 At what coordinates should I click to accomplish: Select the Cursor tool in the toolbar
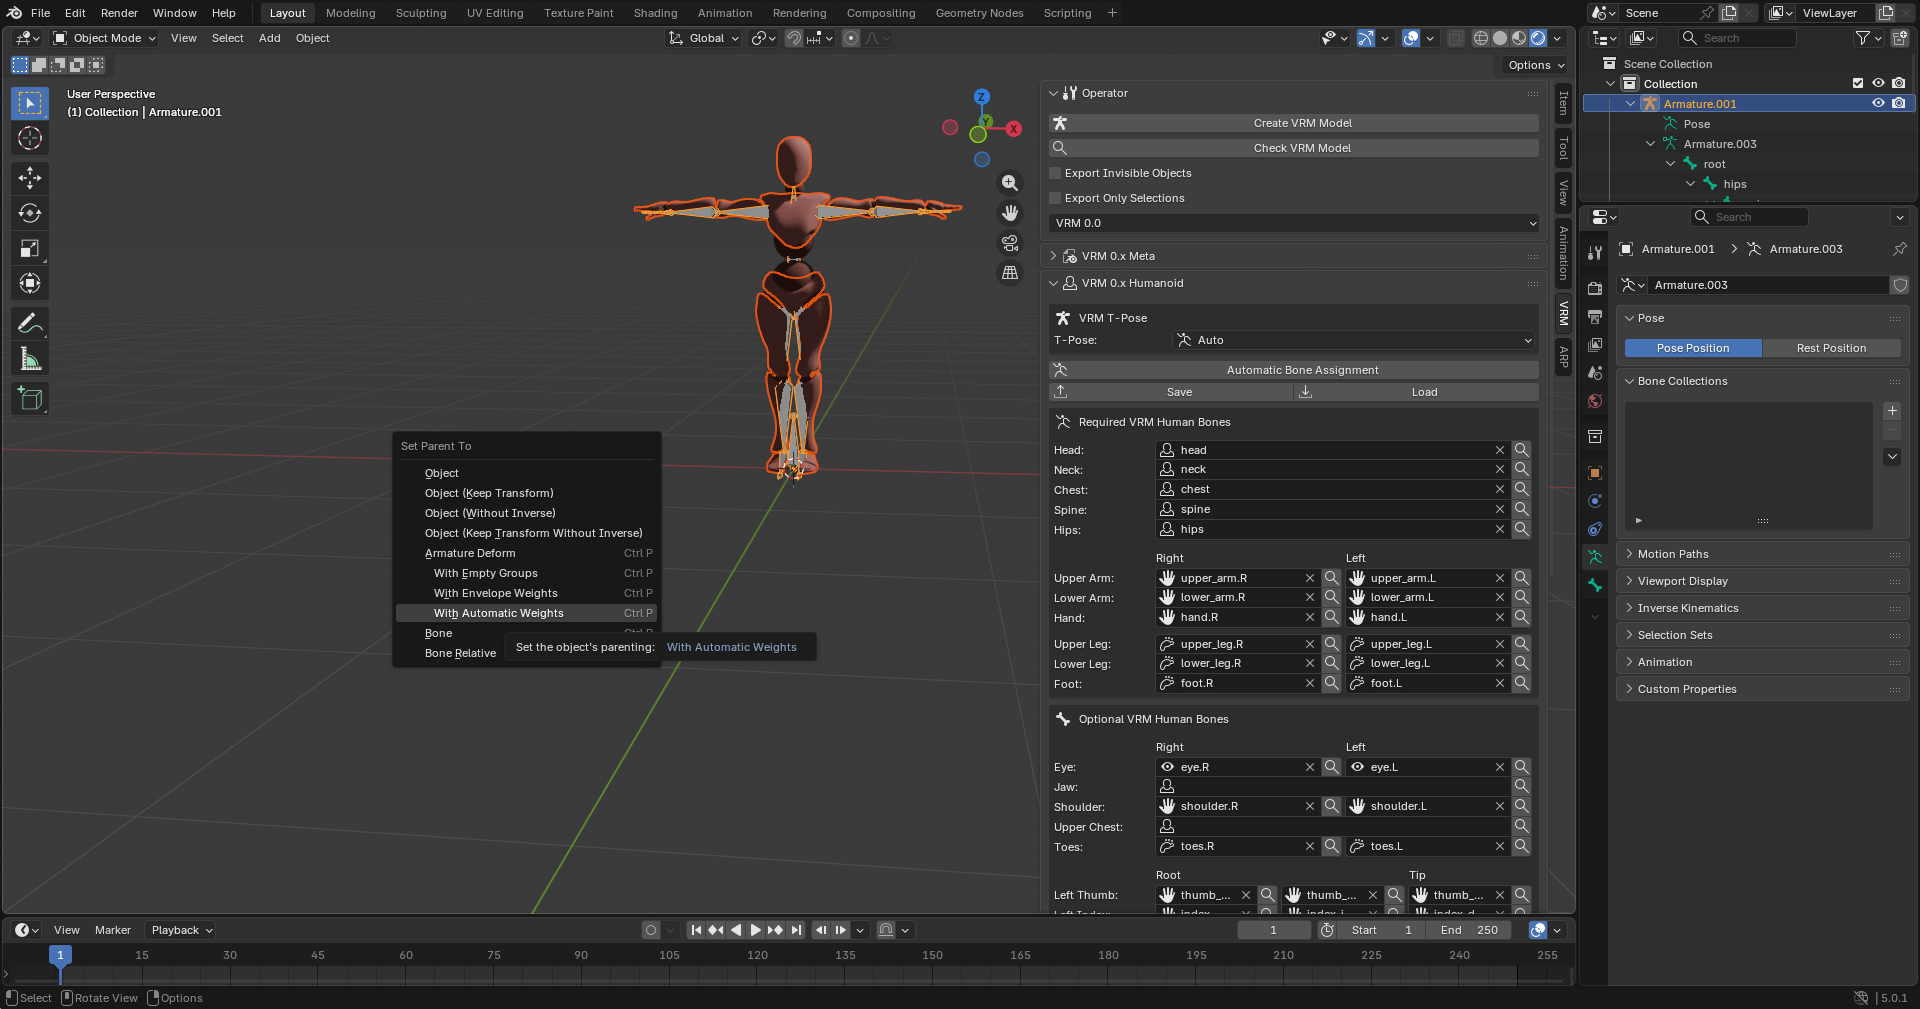coord(30,138)
